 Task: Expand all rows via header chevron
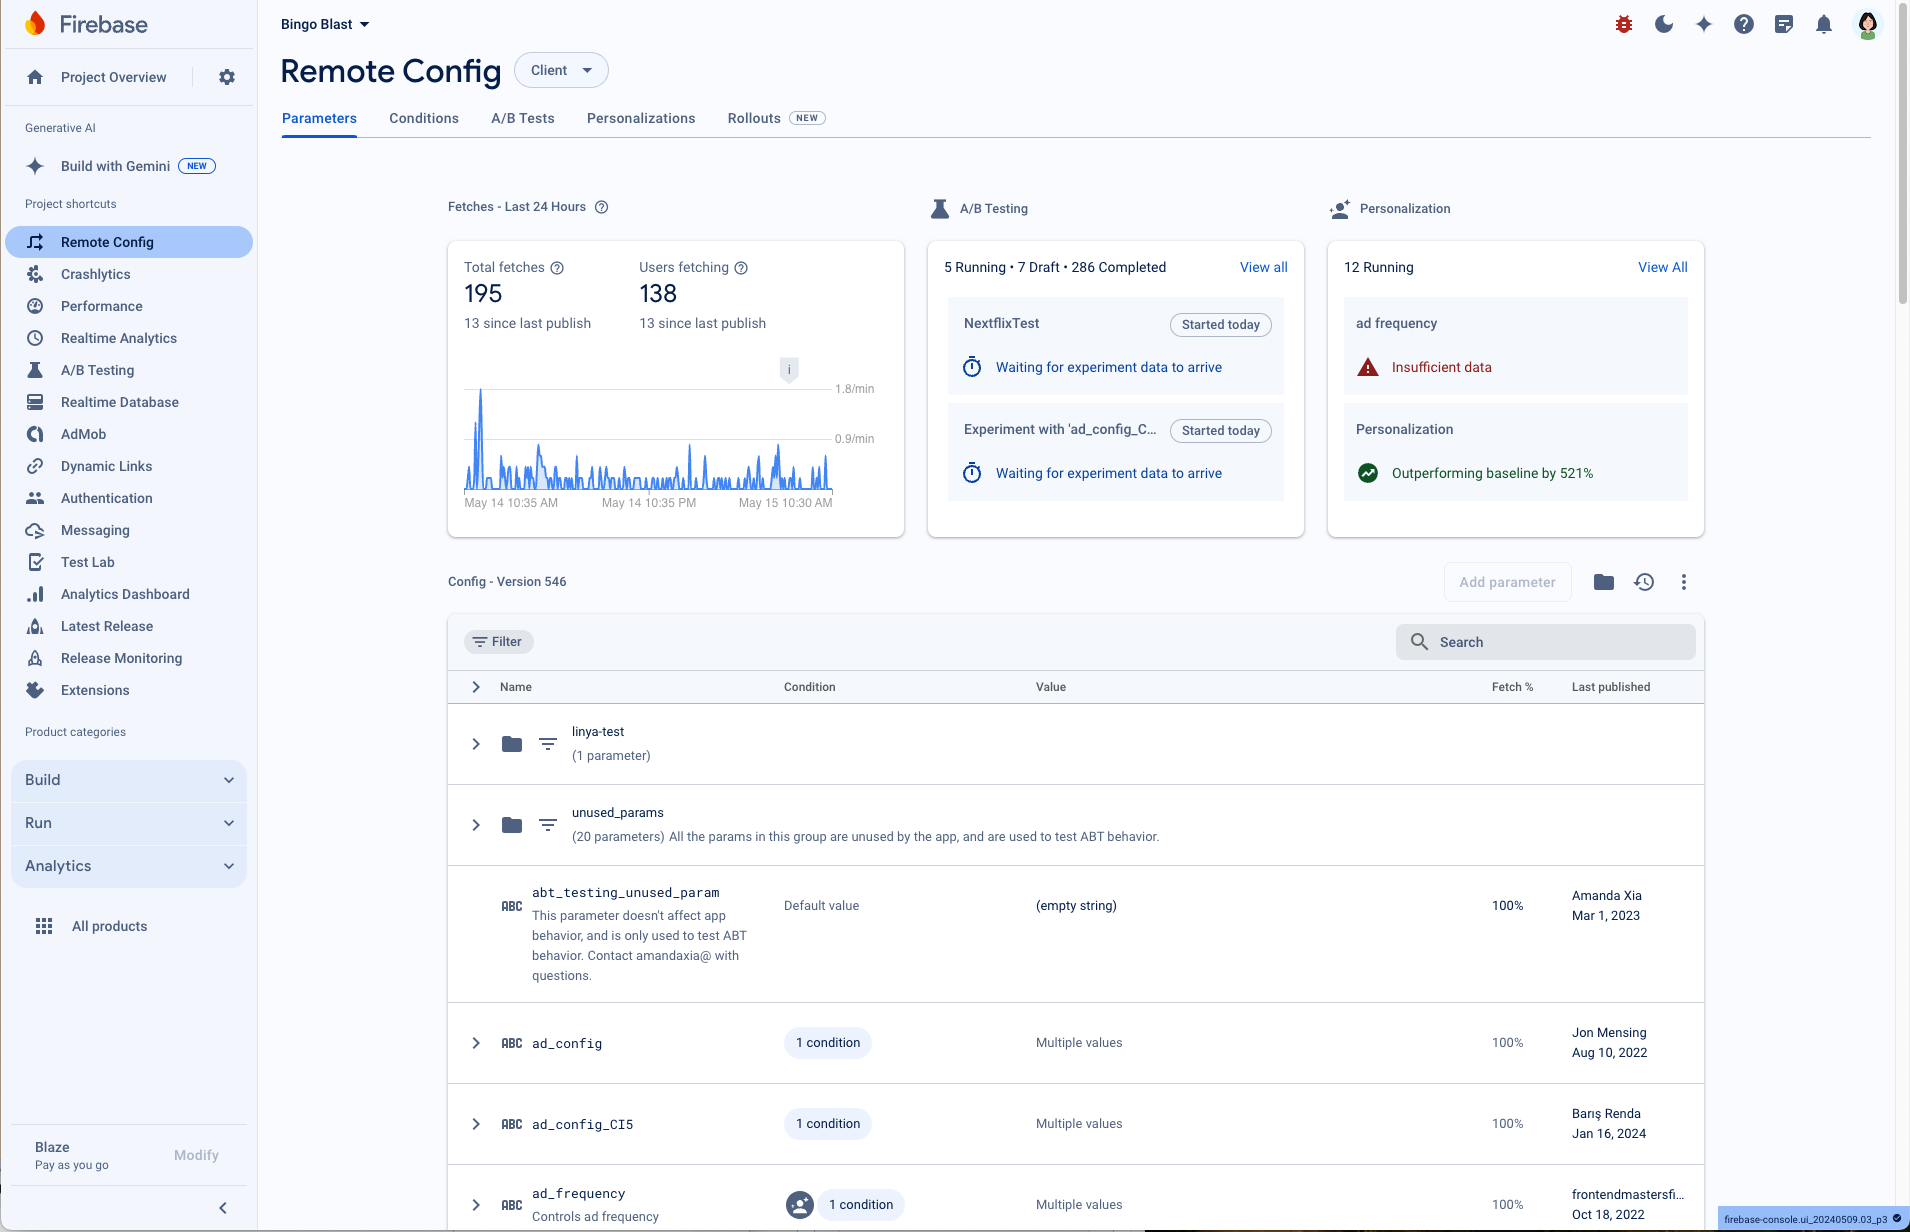(476, 687)
